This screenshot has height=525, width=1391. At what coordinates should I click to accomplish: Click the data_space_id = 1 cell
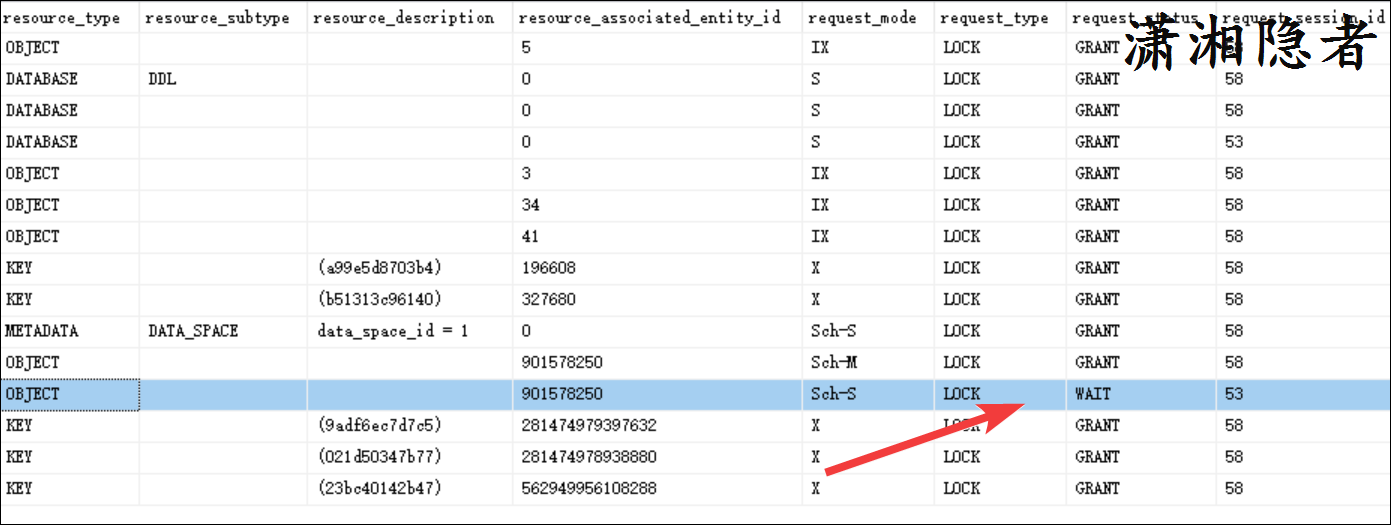pyautogui.click(x=393, y=331)
